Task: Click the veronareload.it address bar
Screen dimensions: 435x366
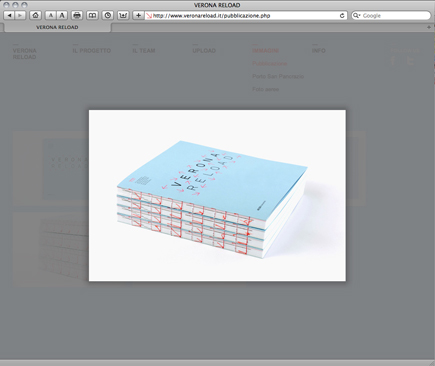Action: 245,16
